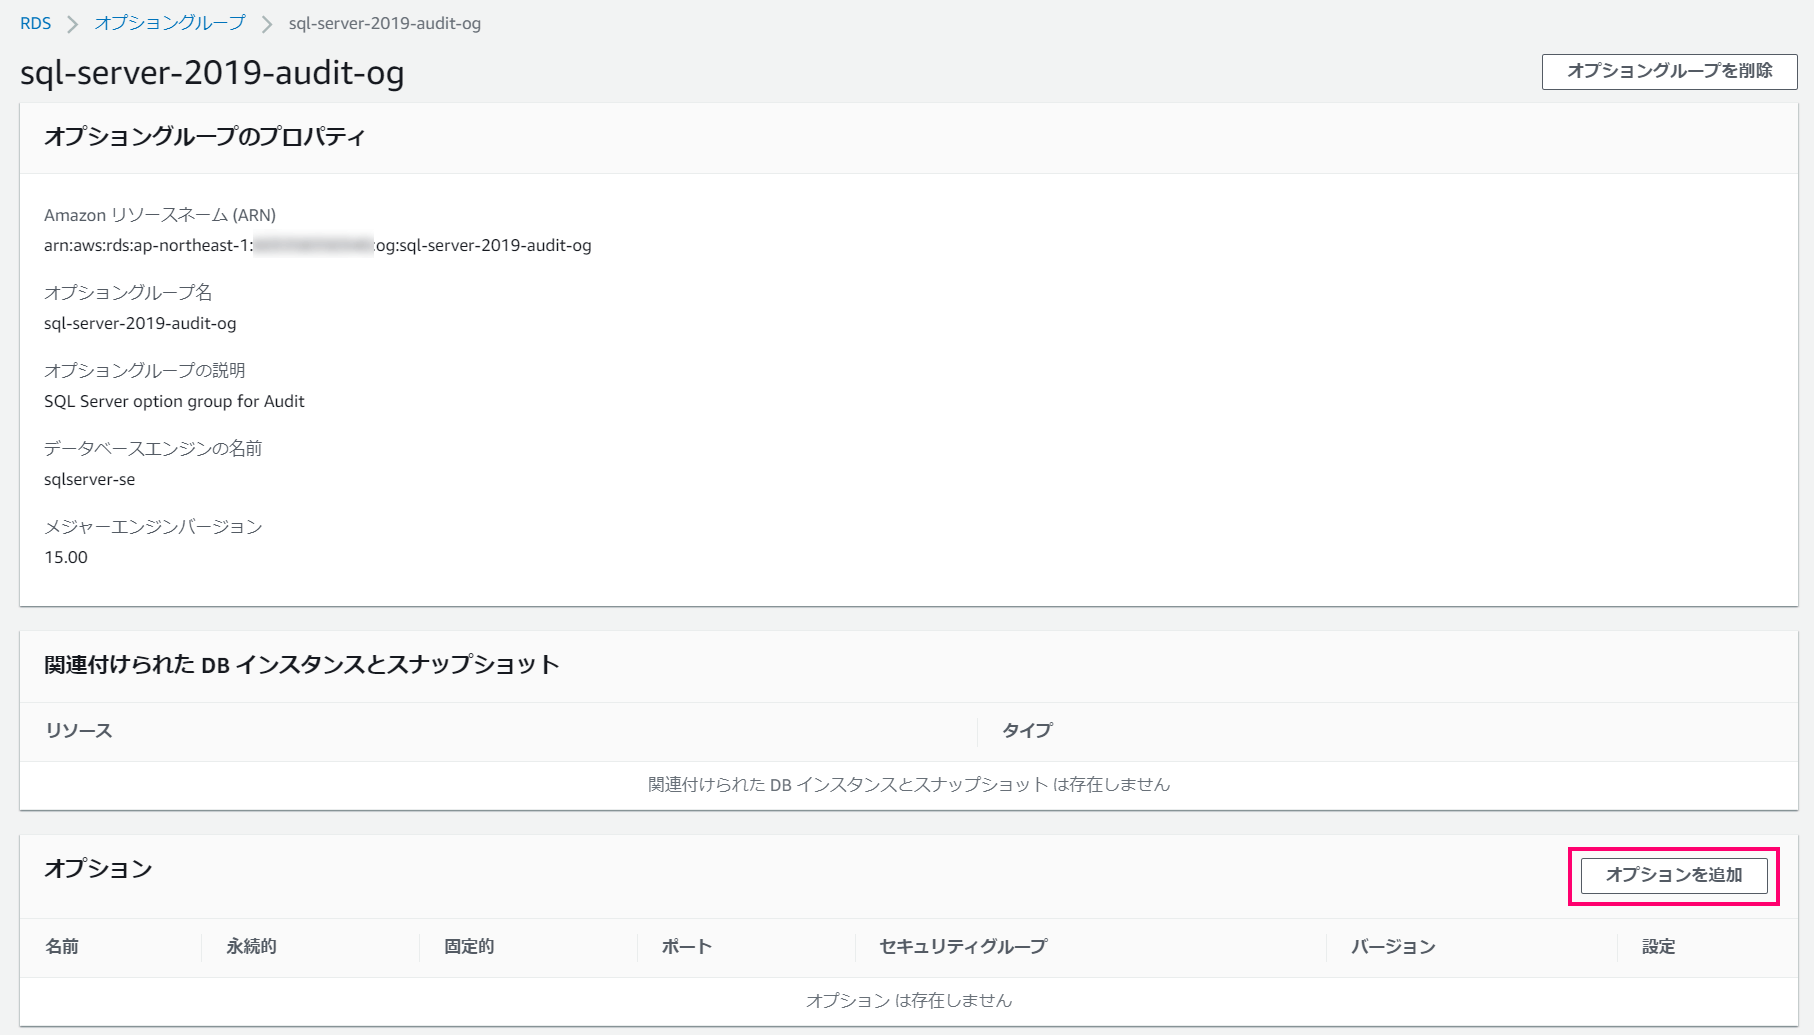The width and height of the screenshot is (1814, 1035).
Task: Open the オプショングループ breadcrumb link
Action: pyautogui.click(x=168, y=22)
